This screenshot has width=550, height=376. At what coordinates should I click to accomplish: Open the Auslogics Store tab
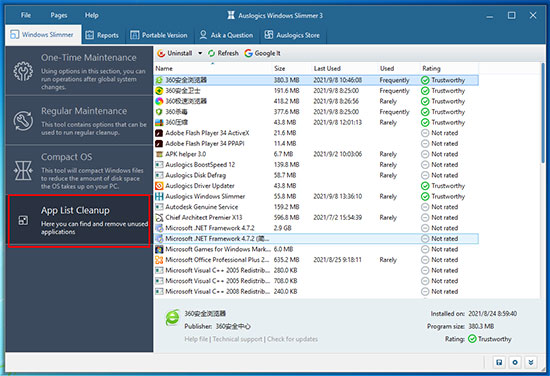tap(292, 35)
